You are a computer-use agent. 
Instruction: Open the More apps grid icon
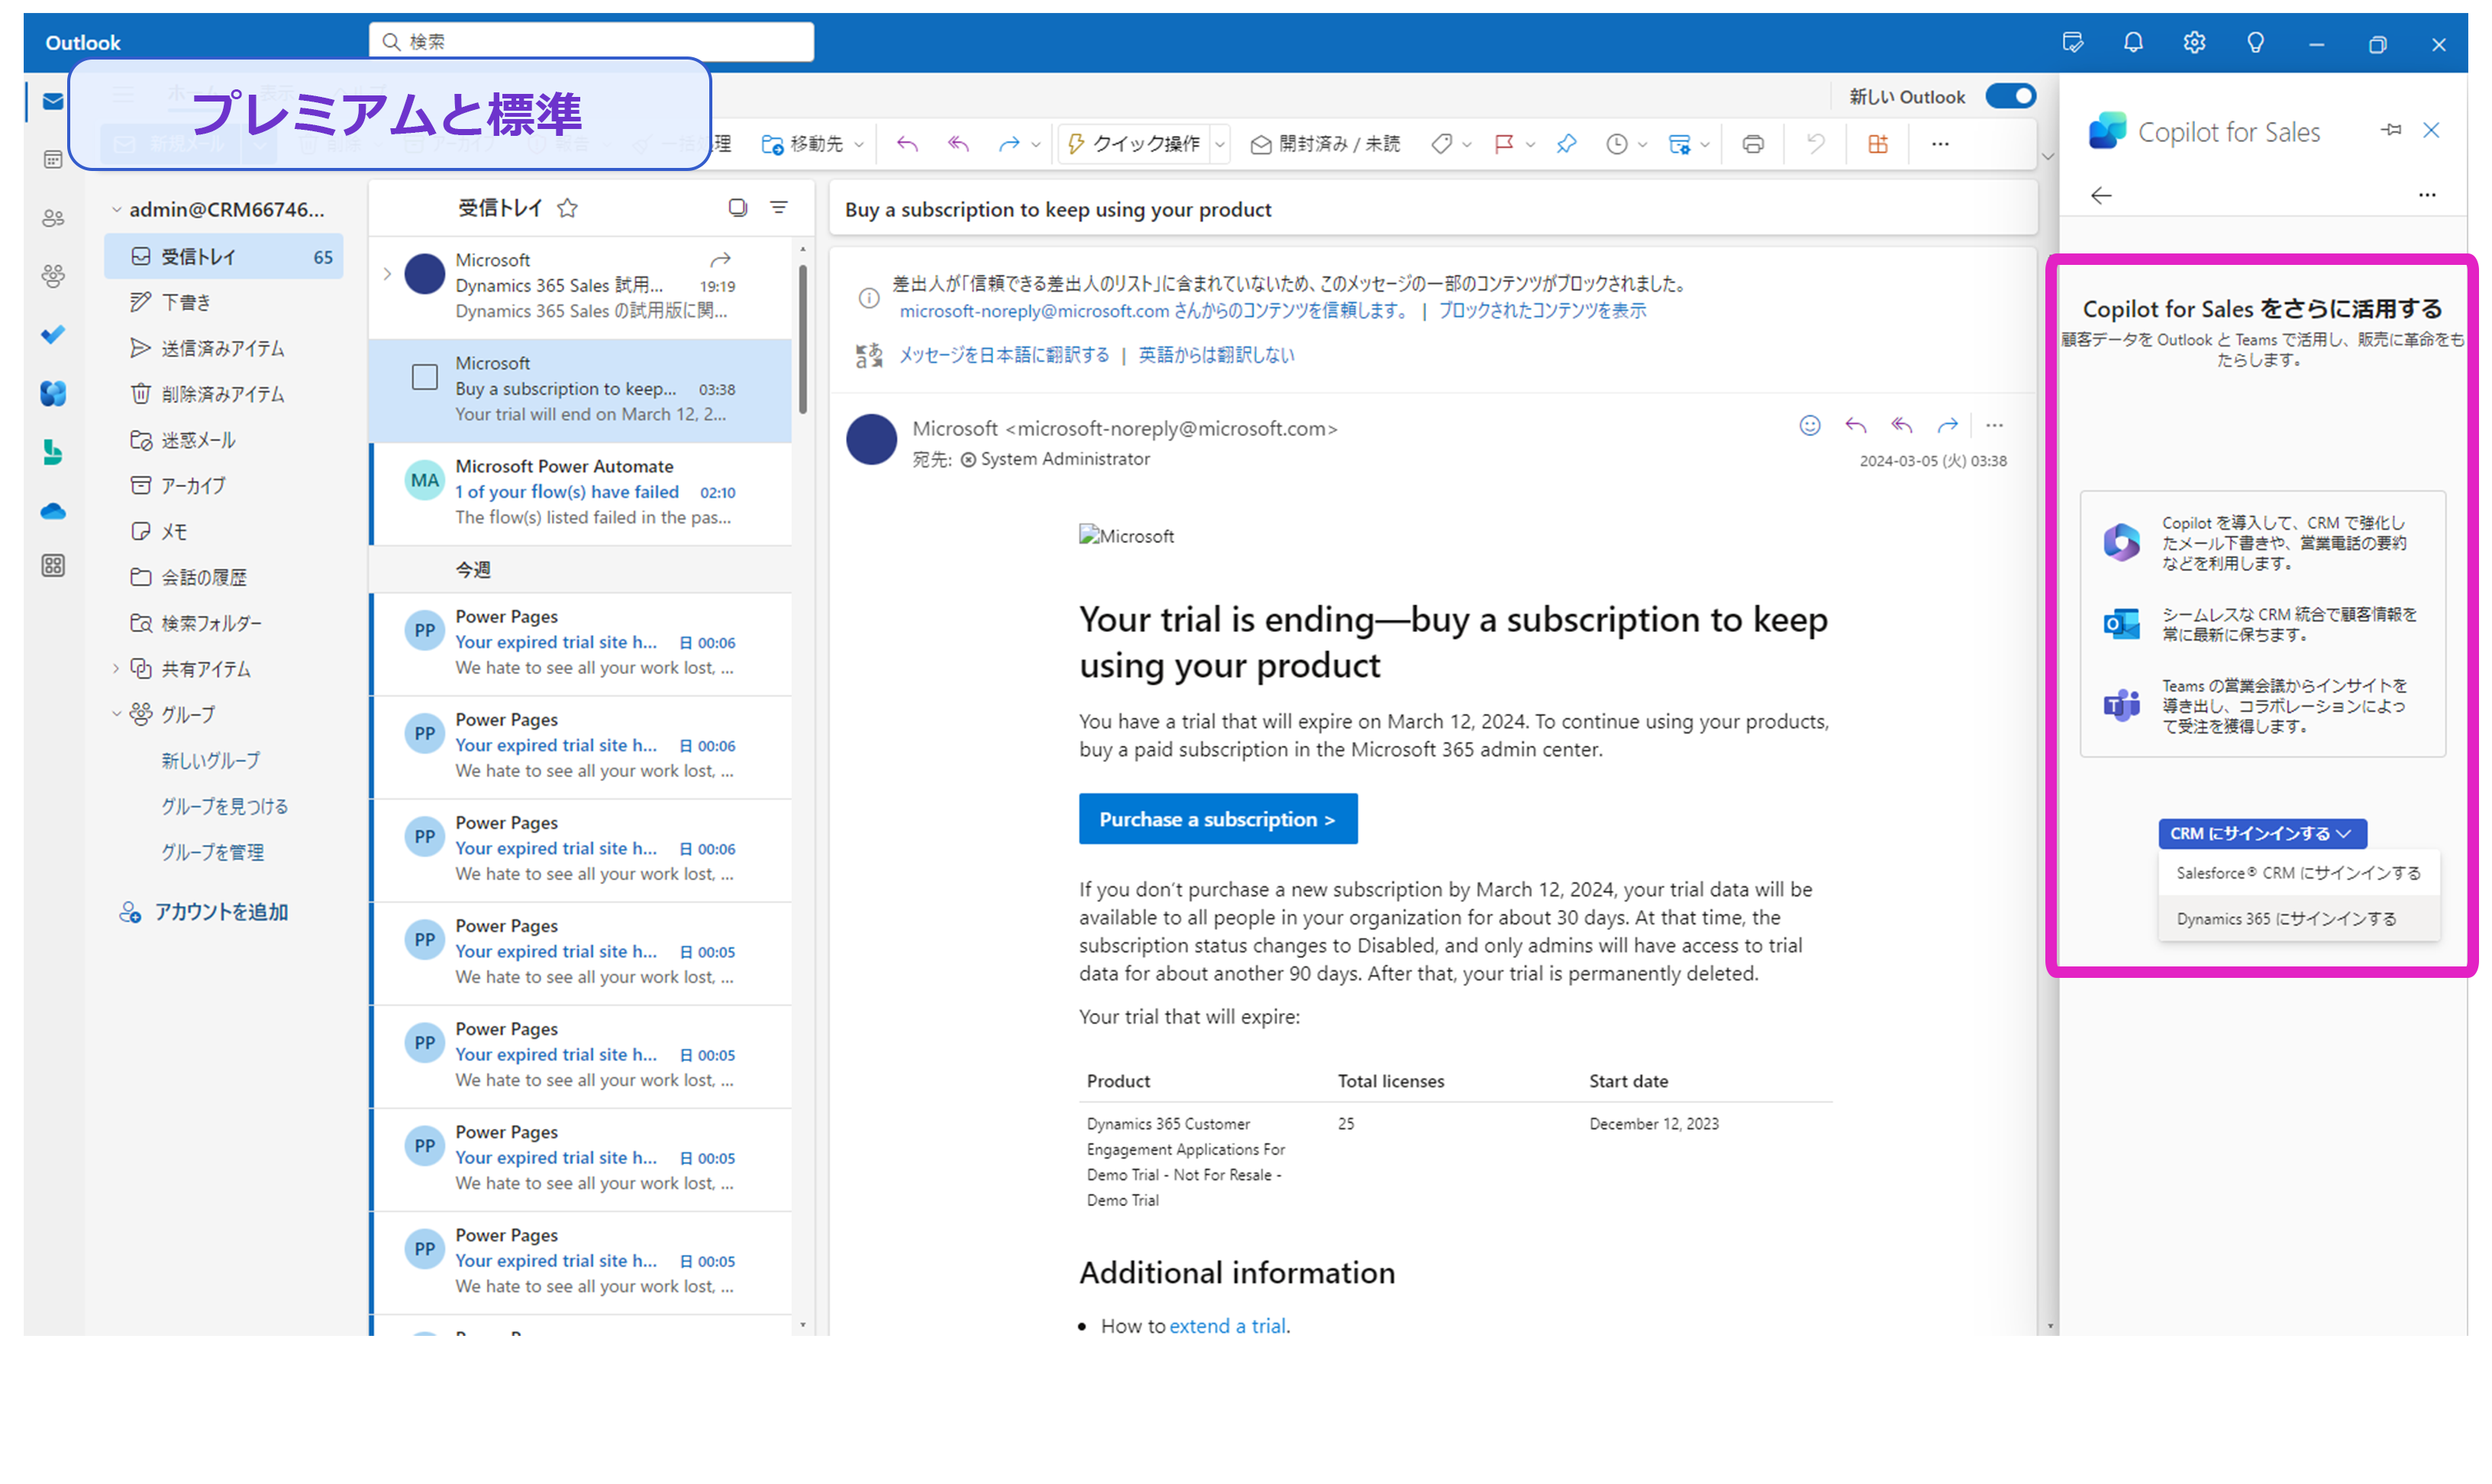point(53,566)
